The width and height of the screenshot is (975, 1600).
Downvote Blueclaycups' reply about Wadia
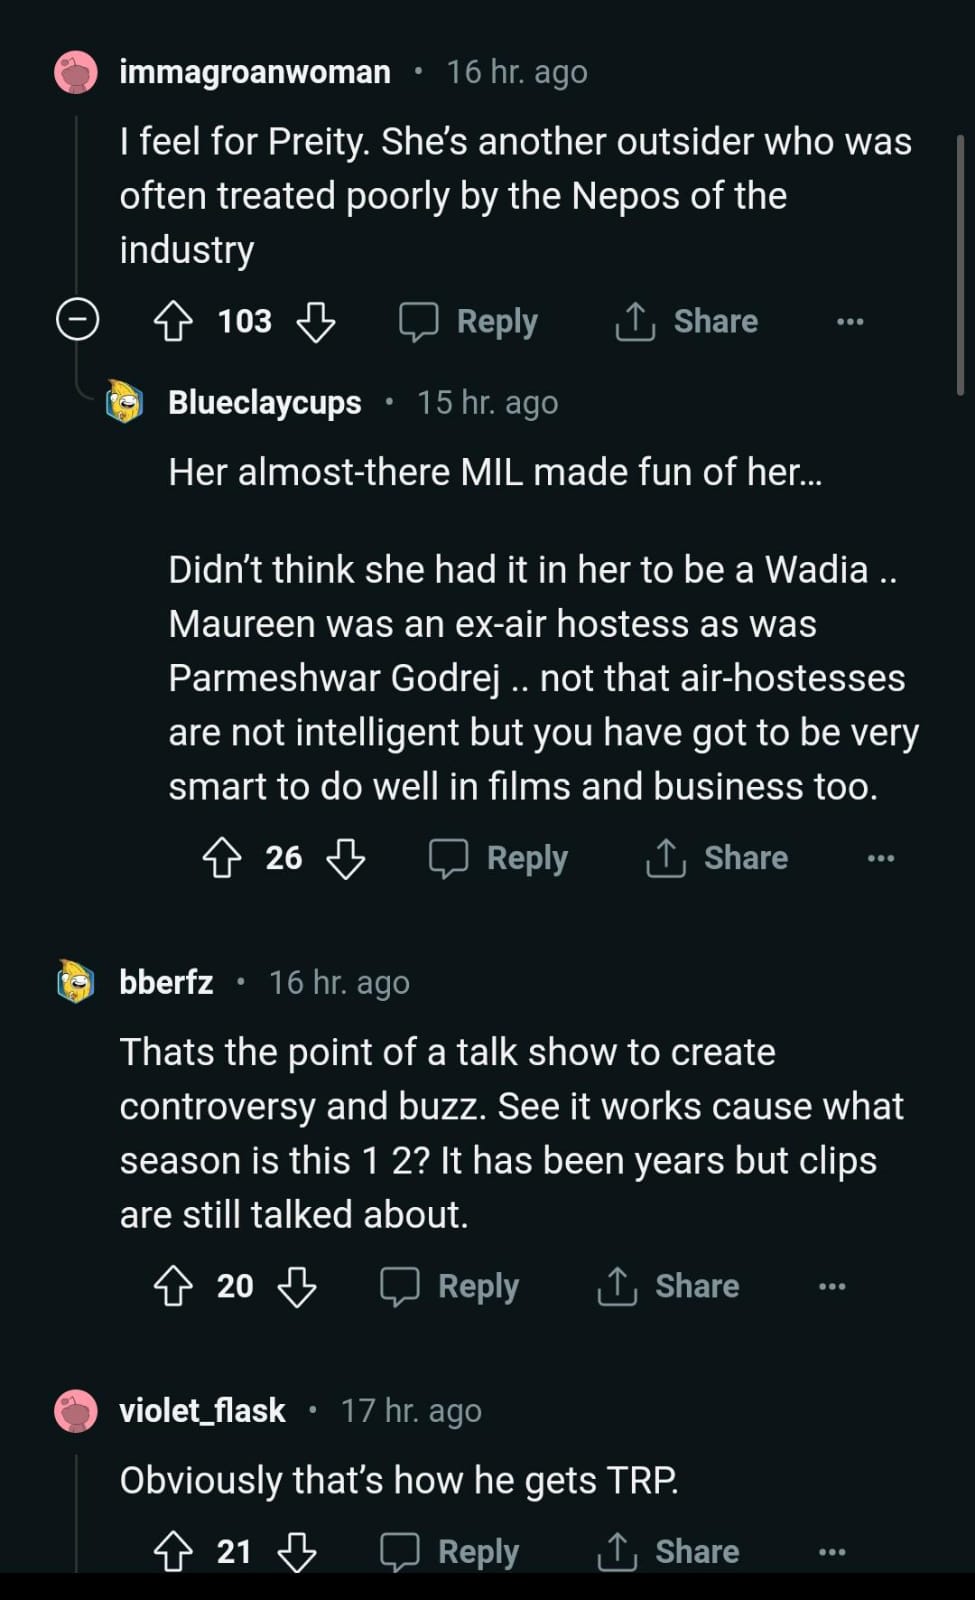(x=346, y=858)
